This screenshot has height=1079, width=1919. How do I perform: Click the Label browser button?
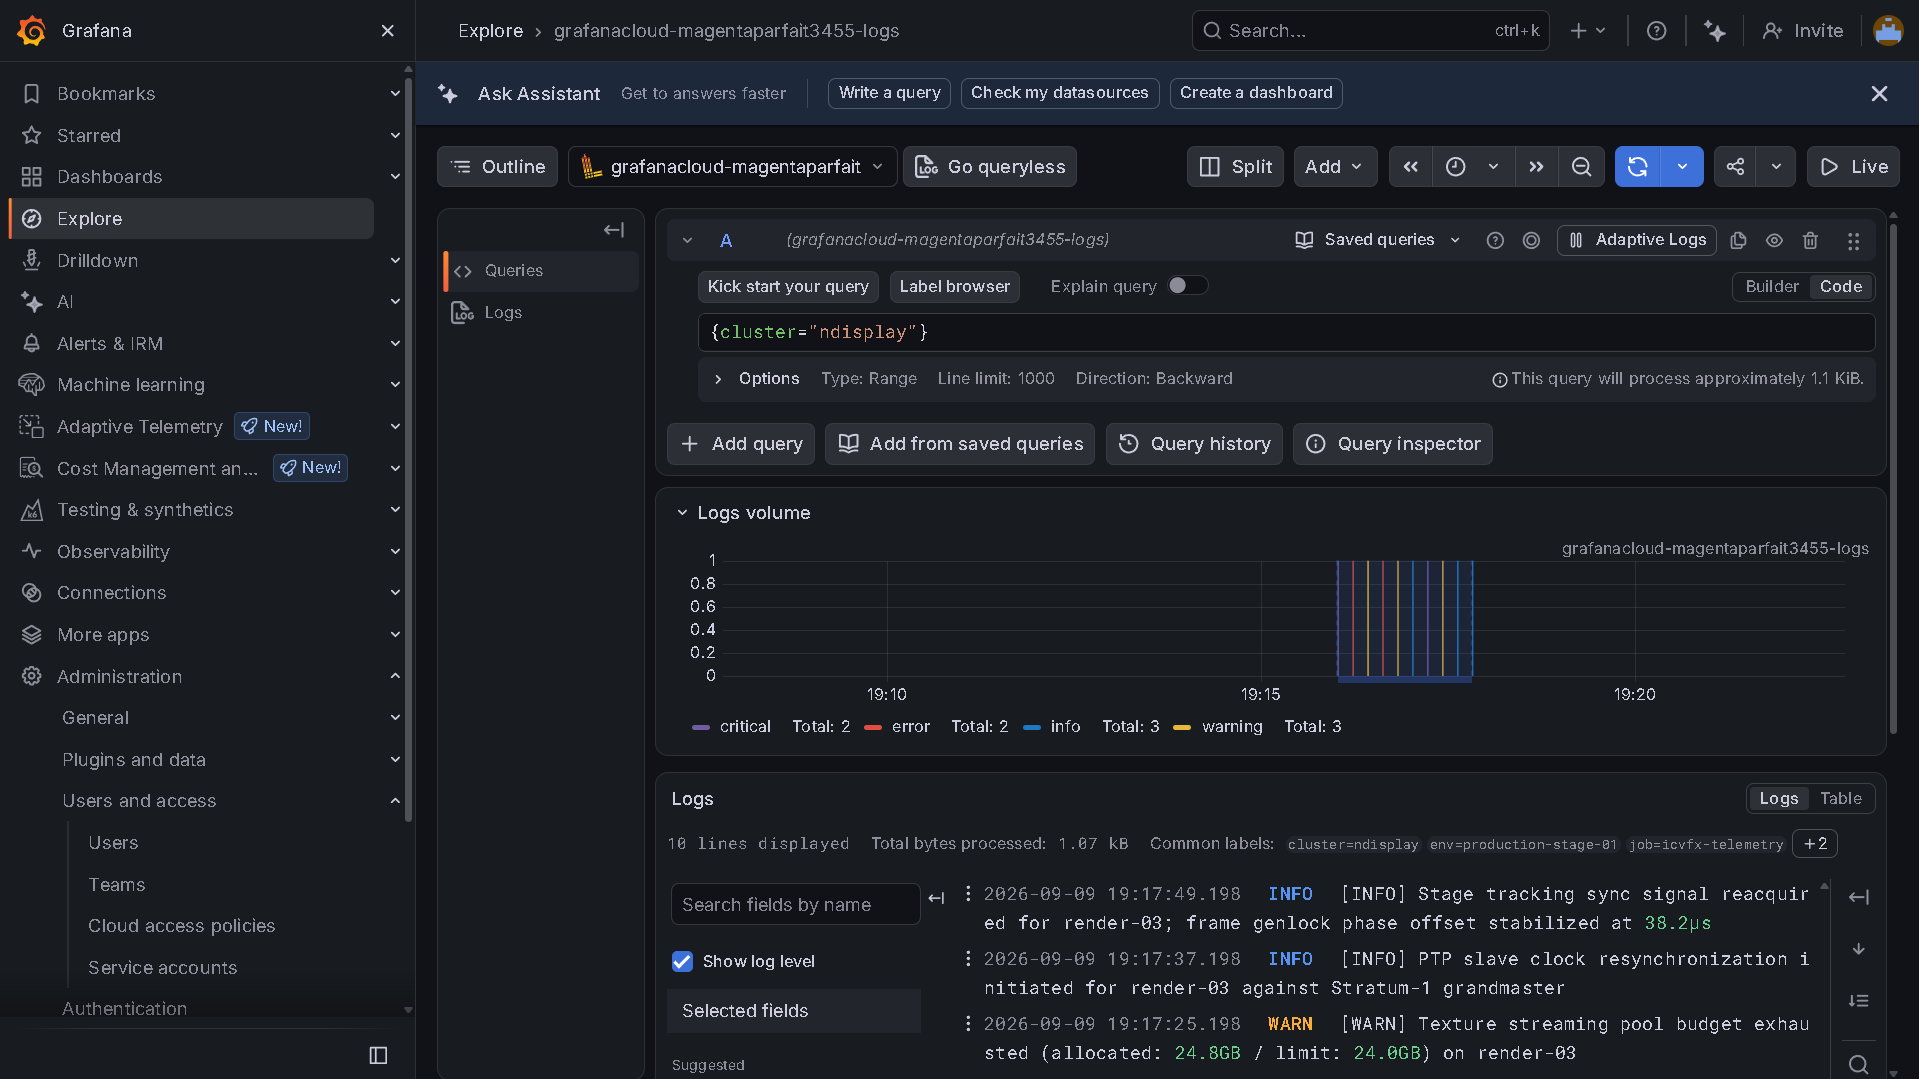point(954,287)
